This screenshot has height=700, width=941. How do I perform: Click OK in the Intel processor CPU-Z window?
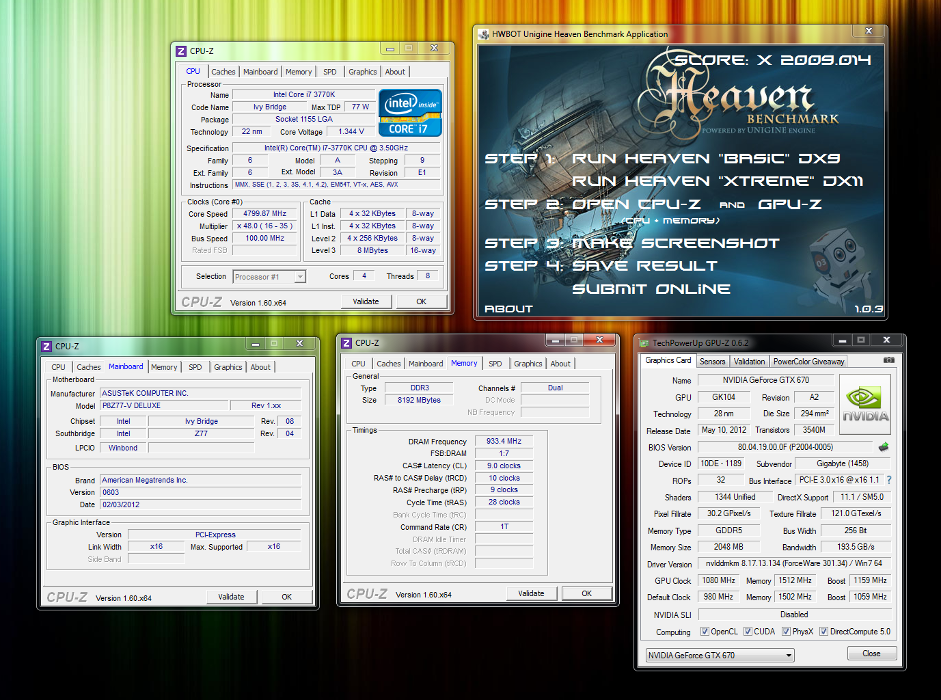pos(421,301)
